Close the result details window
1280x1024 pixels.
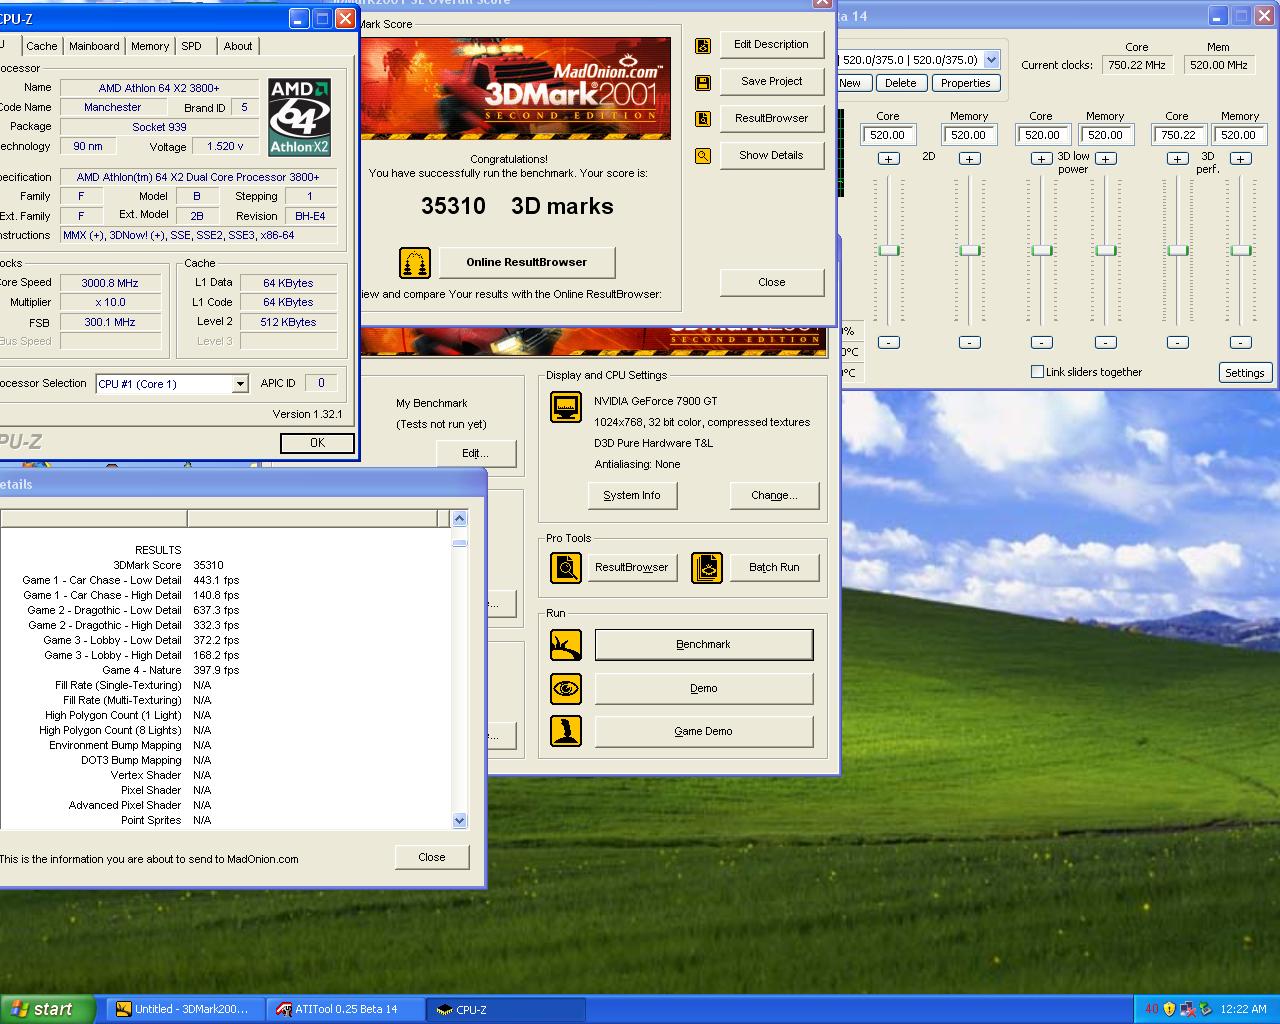click(431, 858)
